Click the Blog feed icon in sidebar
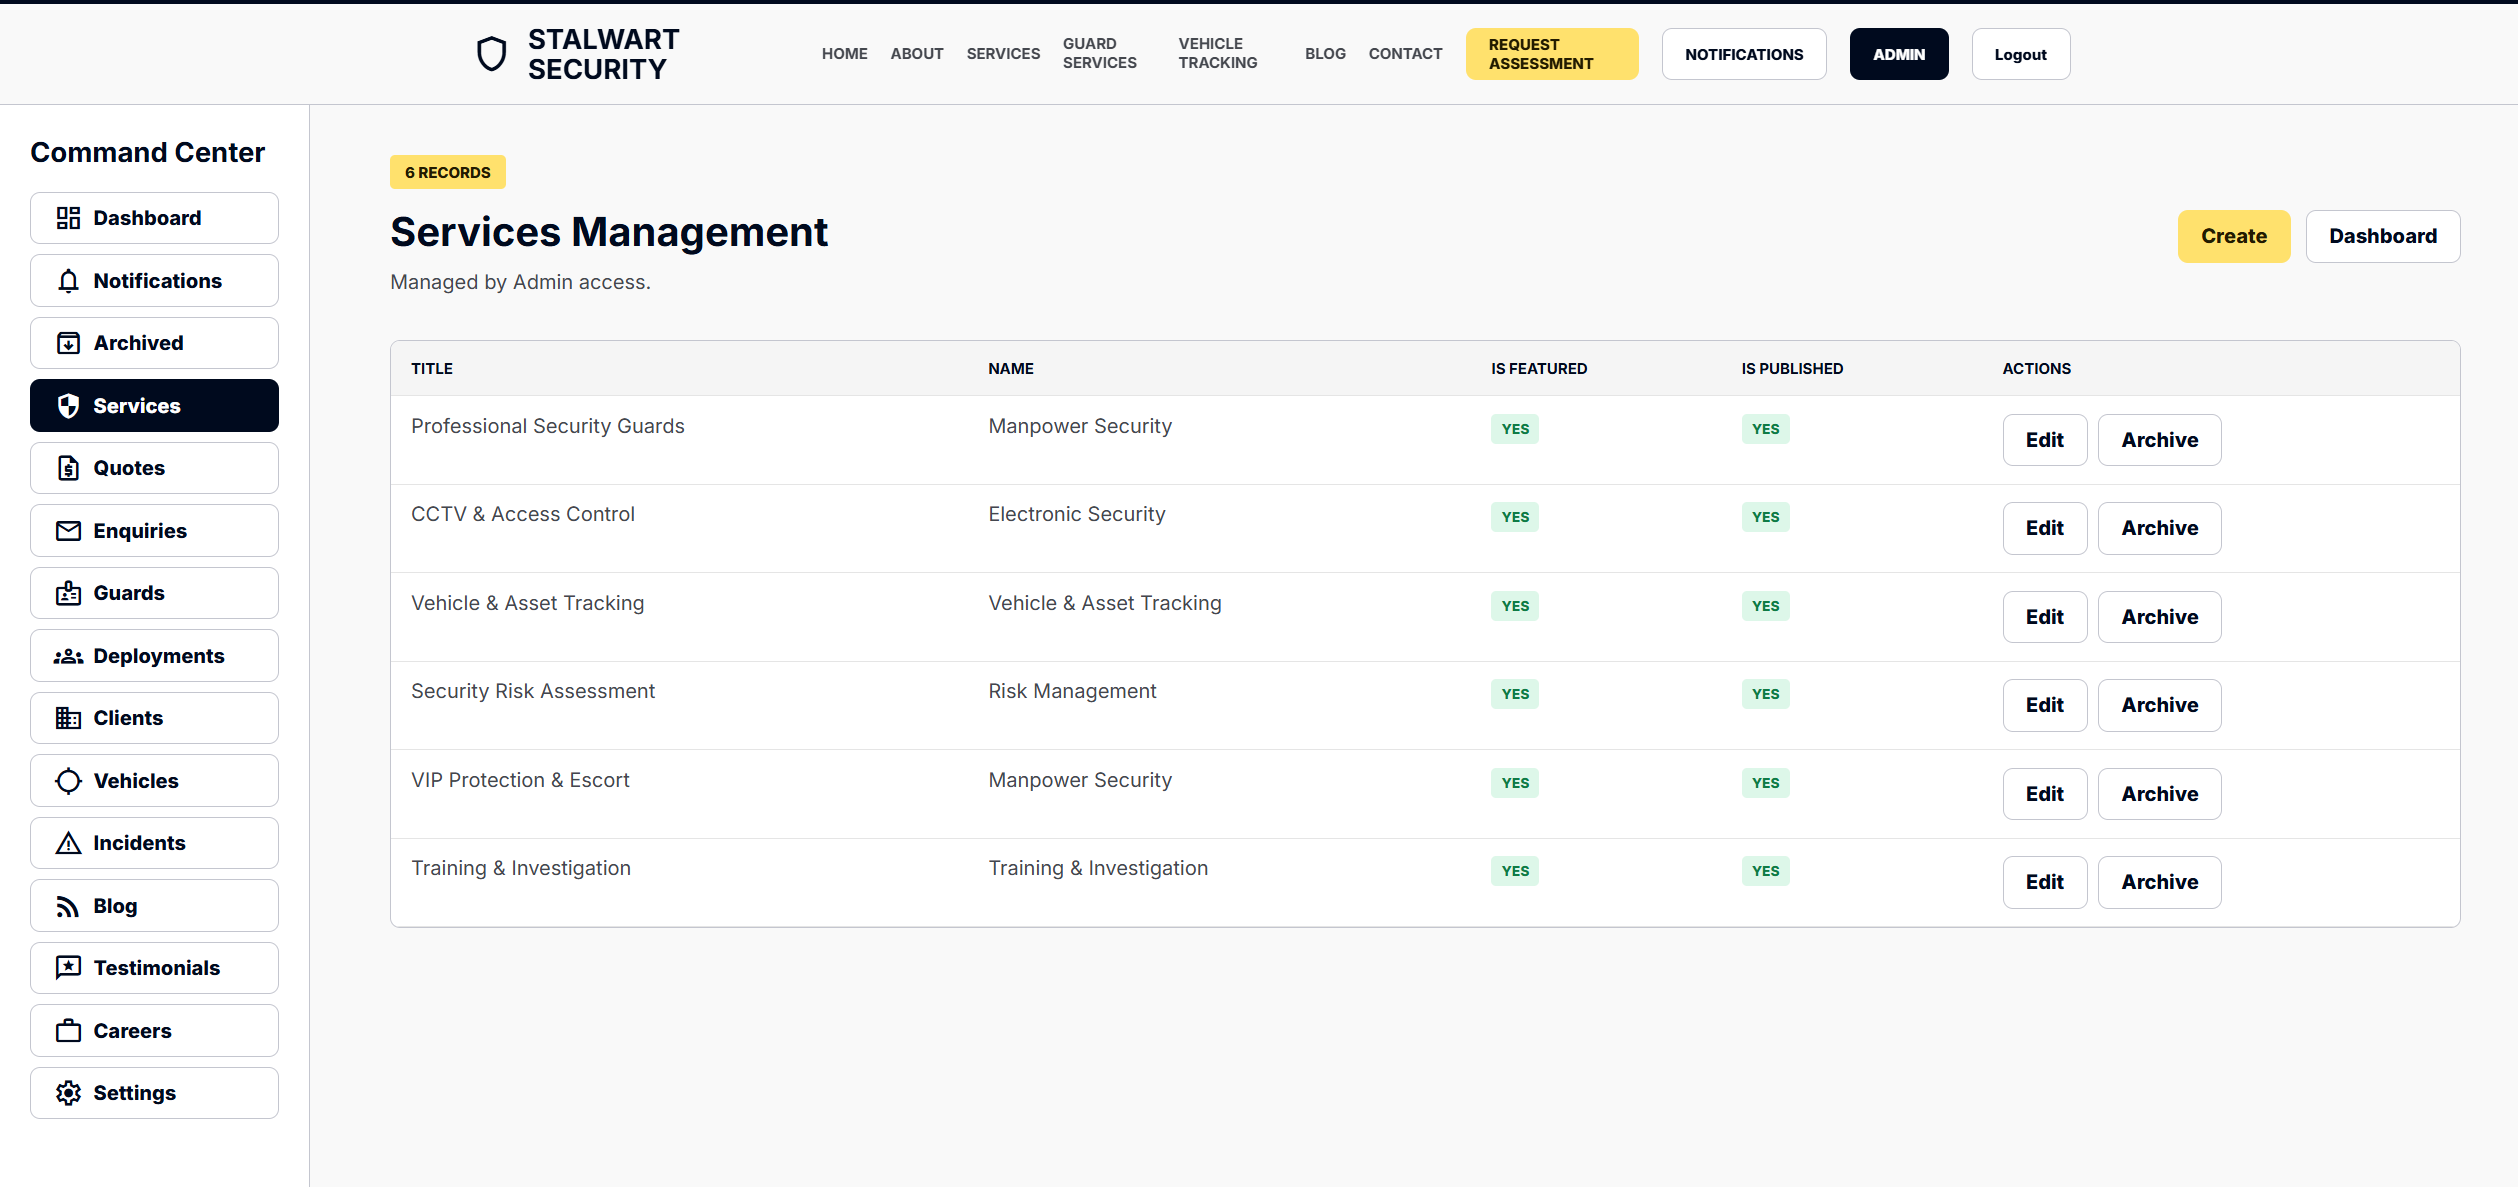2518x1187 pixels. click(x=68, y=906)
